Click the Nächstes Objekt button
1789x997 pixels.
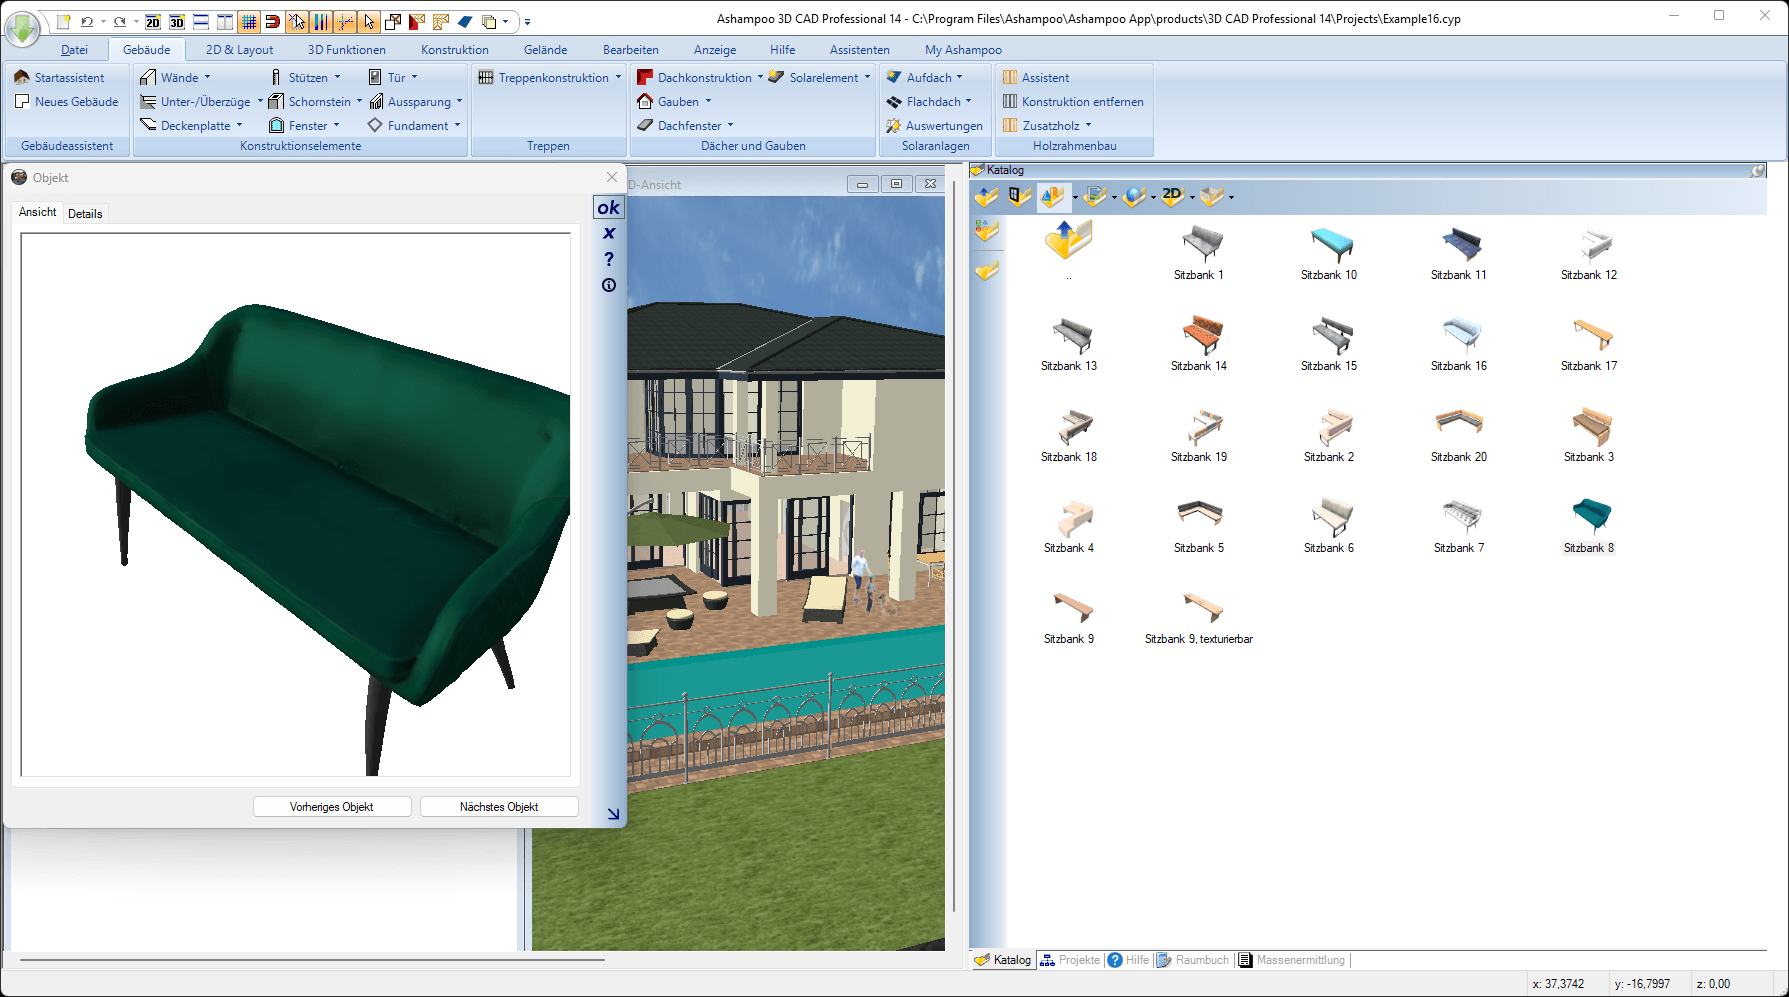pyautogui.click(x=498, y=806)
